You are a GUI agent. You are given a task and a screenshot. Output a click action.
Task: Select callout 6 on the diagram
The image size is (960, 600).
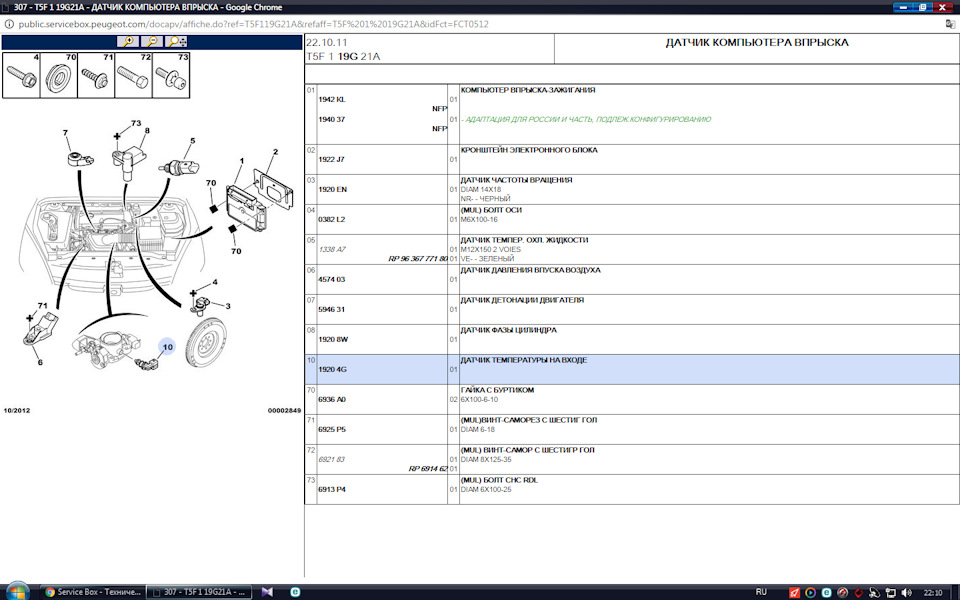[x=40, y=362]
